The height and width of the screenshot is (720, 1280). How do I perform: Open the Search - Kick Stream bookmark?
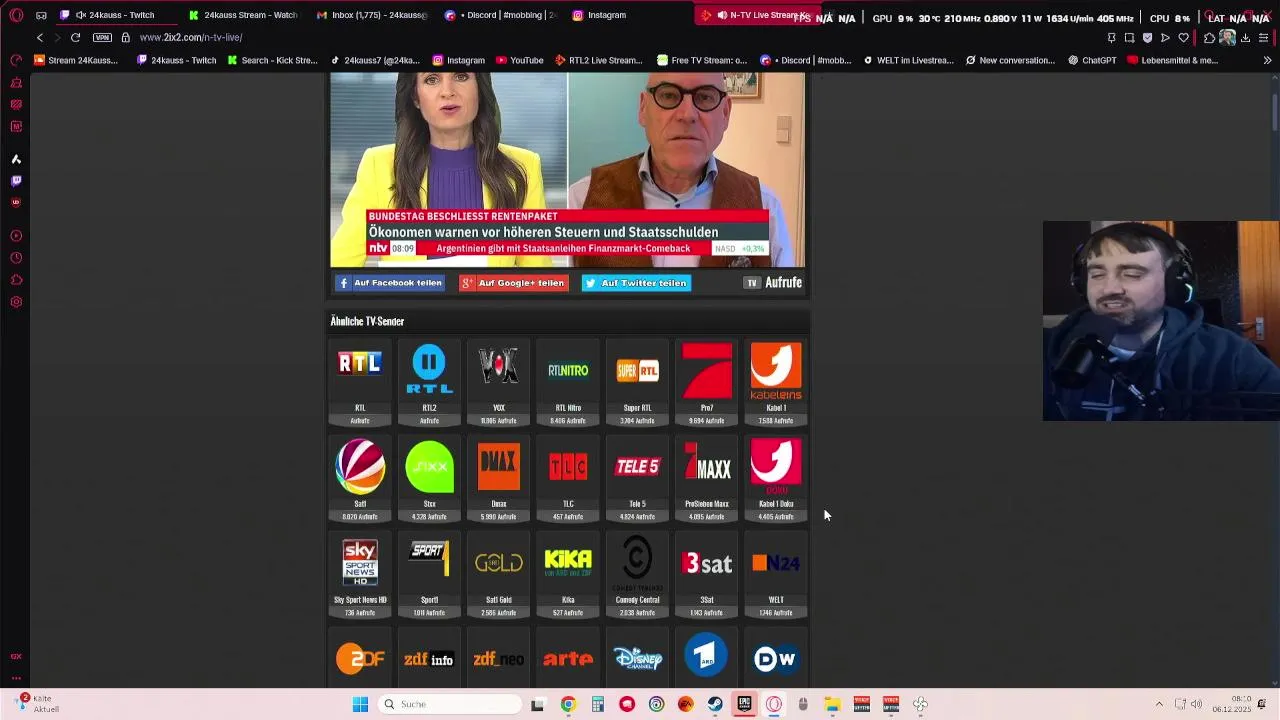[273, 60]
